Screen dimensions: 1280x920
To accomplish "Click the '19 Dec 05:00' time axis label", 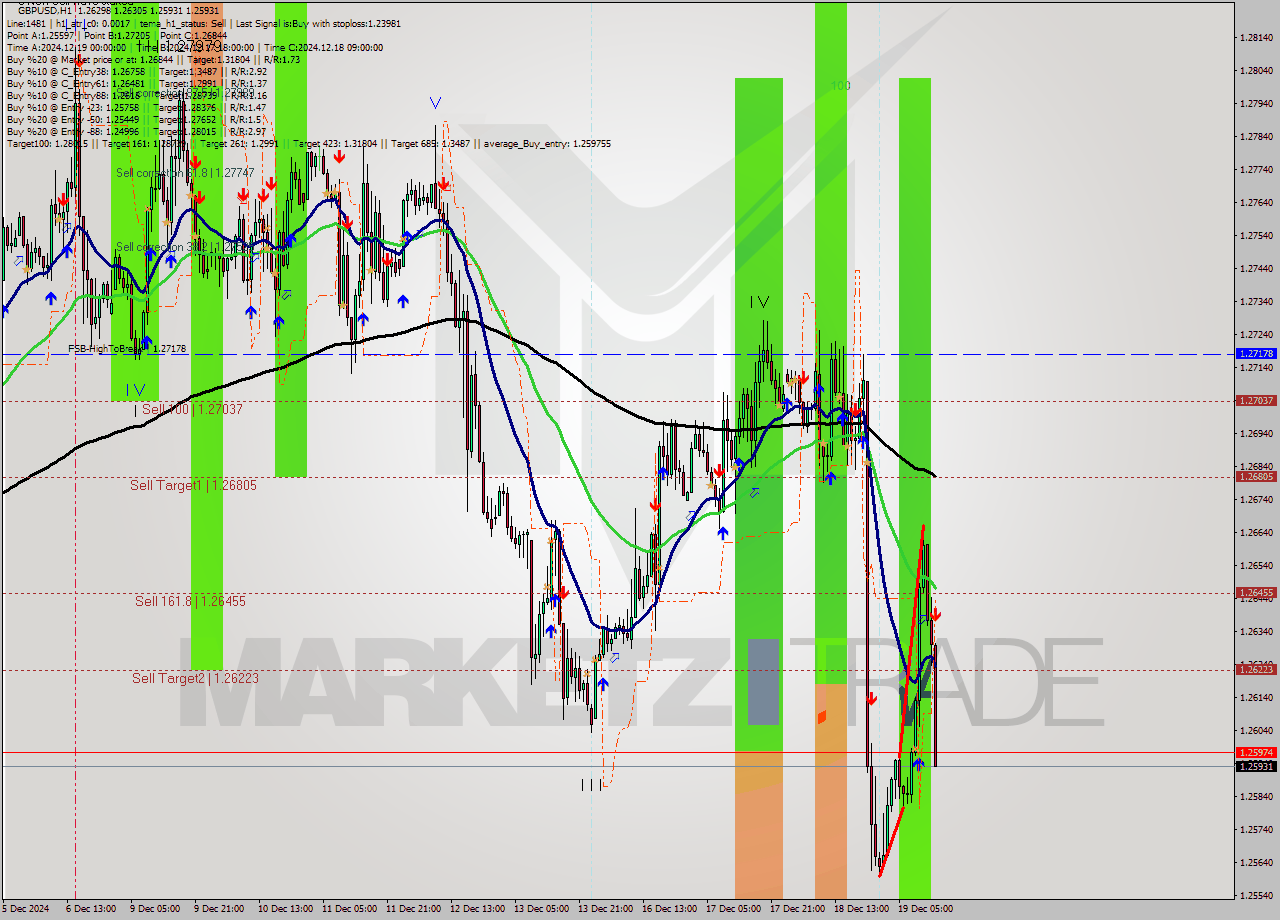I will 926,909.
